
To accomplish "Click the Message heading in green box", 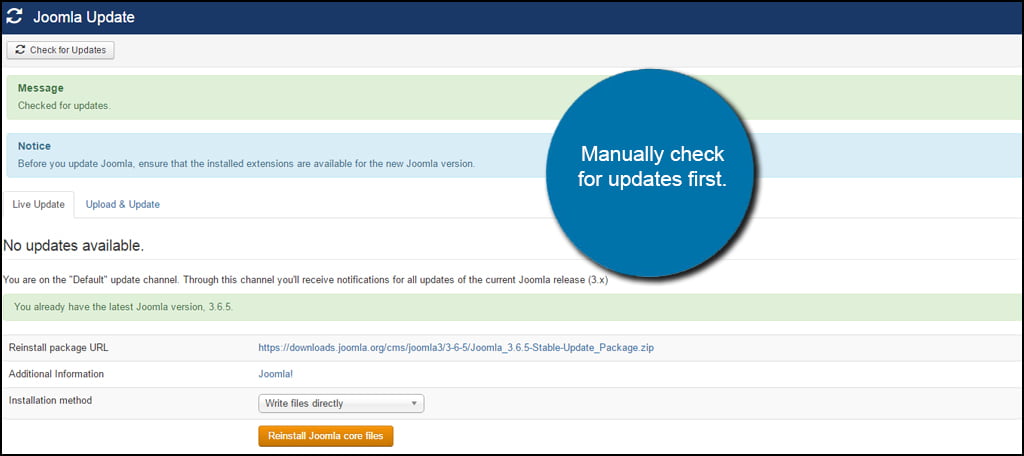I will [40, 88].
